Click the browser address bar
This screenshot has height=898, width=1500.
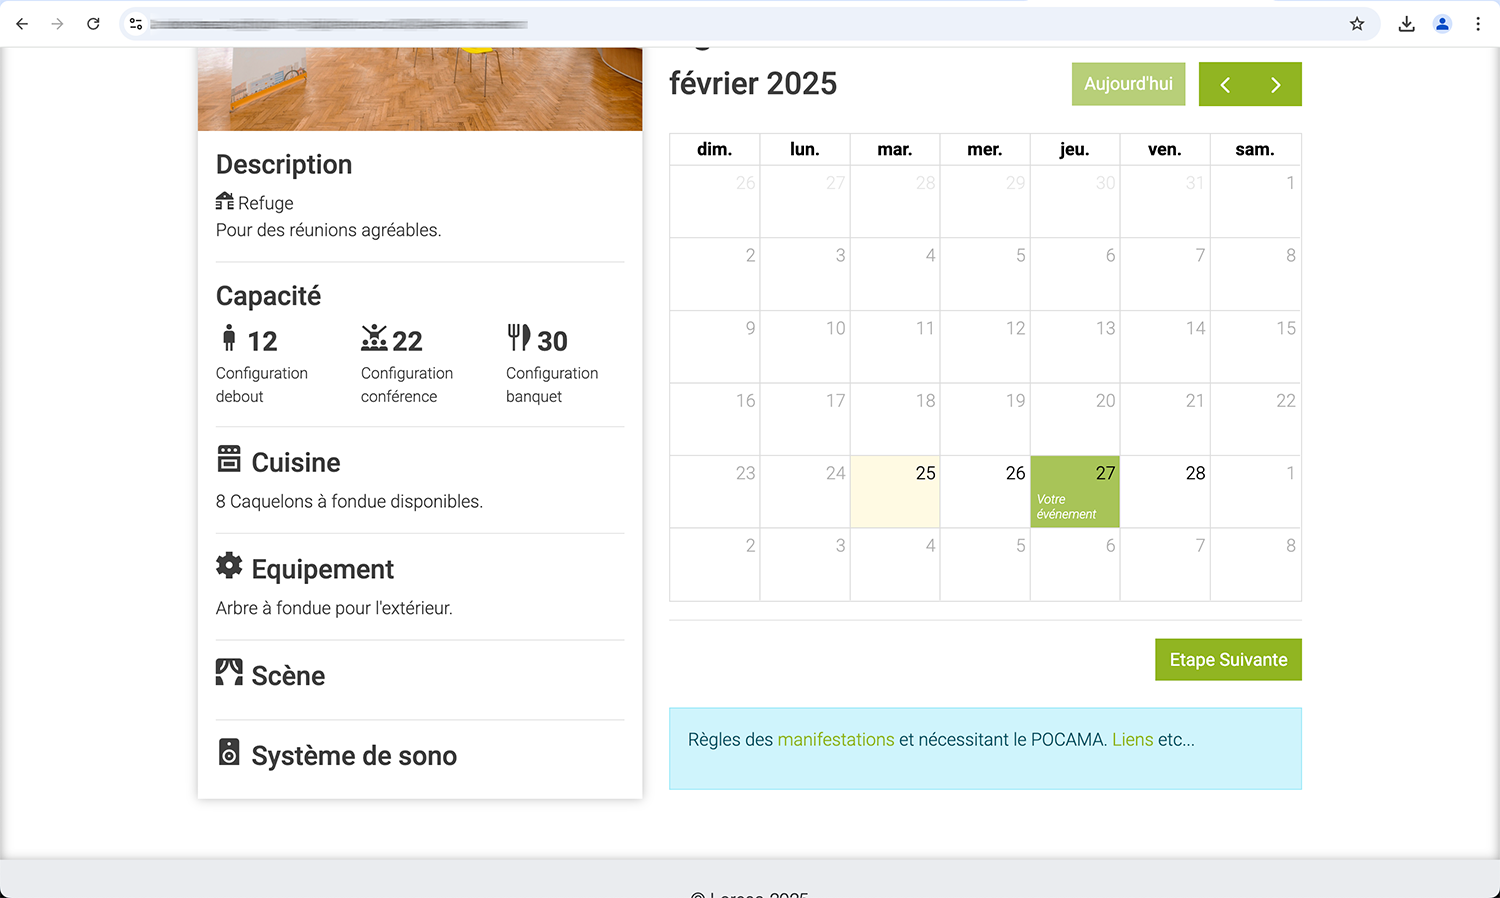(x=700, y=24)
